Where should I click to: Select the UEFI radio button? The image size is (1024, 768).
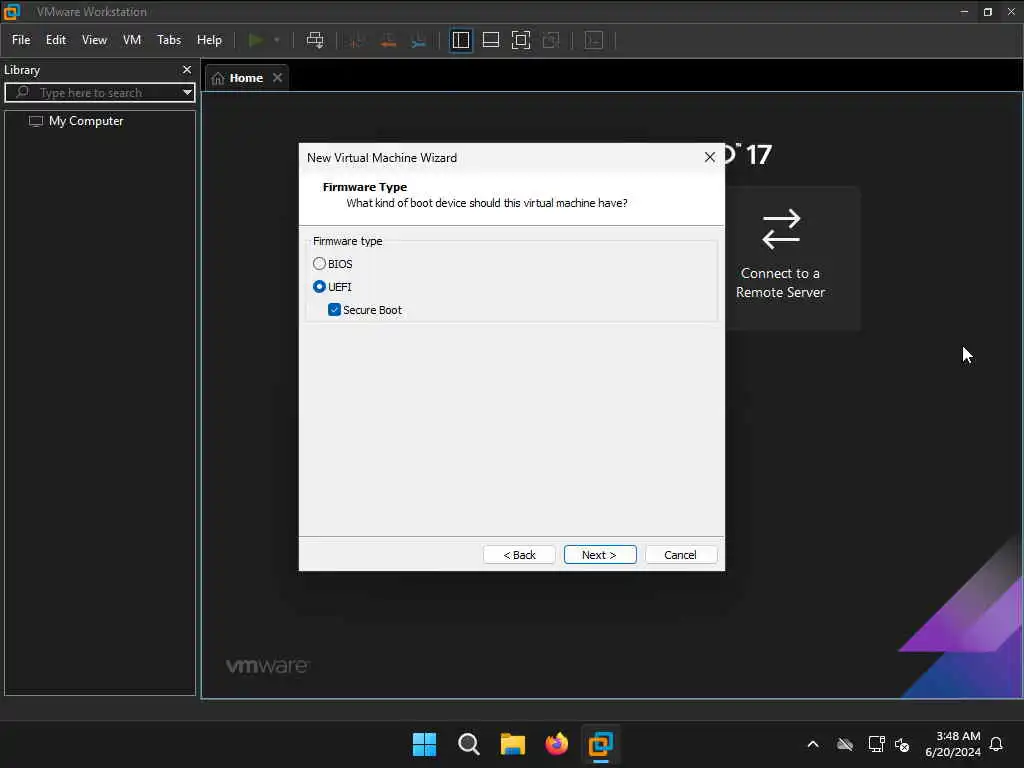319,287
